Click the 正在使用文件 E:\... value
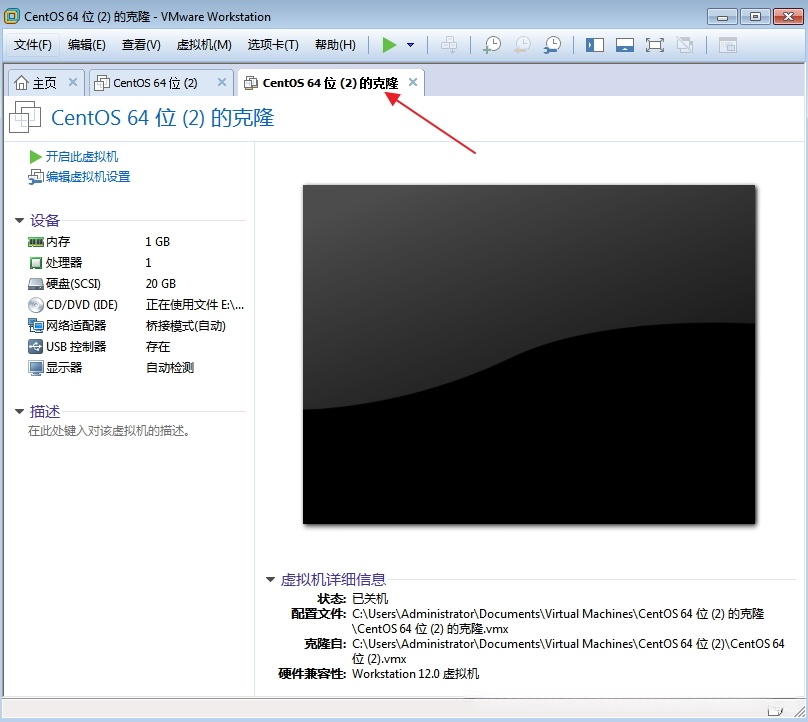 (x=195, y=305)
